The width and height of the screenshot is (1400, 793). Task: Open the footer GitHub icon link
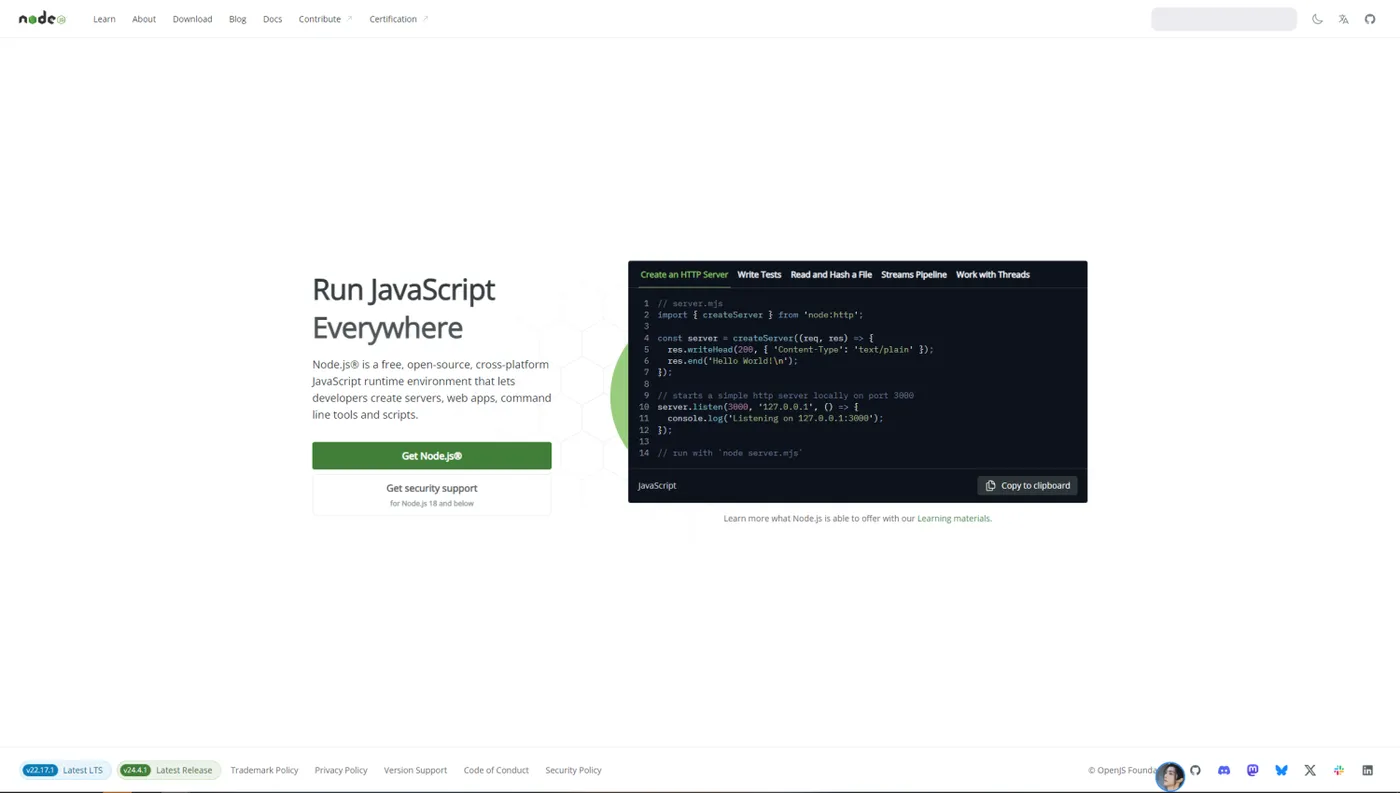point(1195,770)
